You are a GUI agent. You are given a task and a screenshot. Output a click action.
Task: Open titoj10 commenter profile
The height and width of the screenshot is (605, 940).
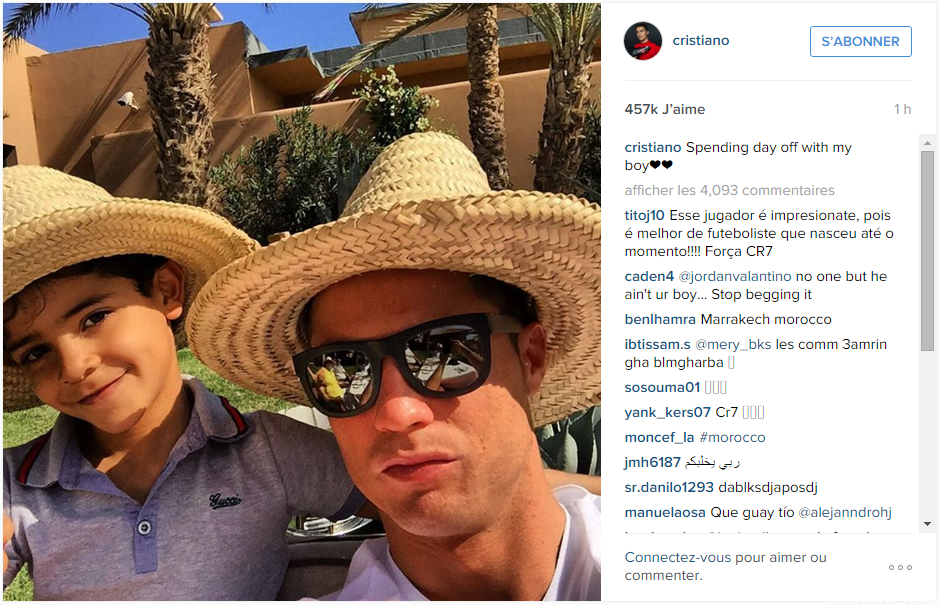(x=644, y=215)
